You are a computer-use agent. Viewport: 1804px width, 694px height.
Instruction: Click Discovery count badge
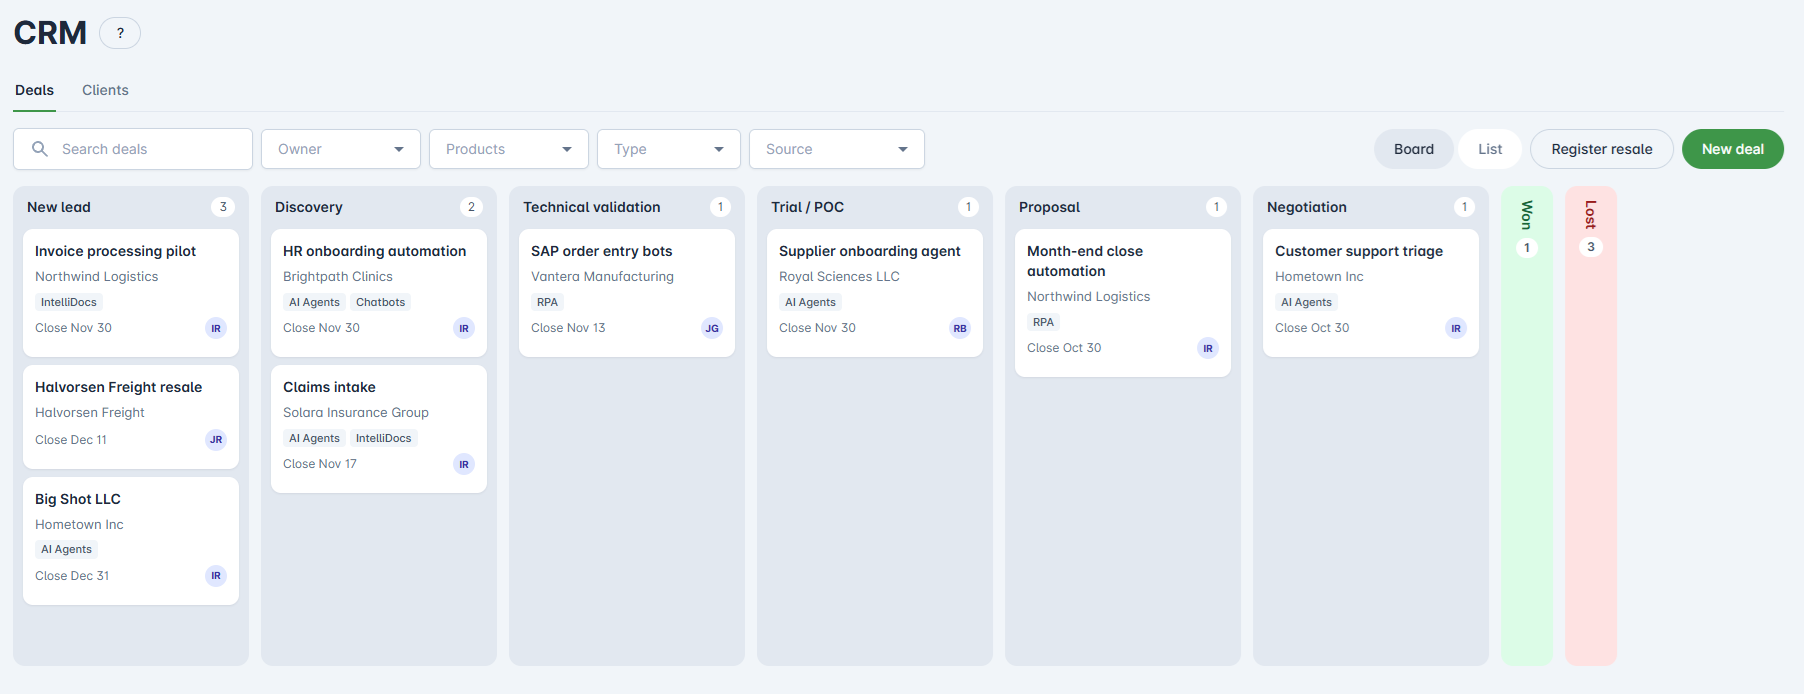coord(471,207)
